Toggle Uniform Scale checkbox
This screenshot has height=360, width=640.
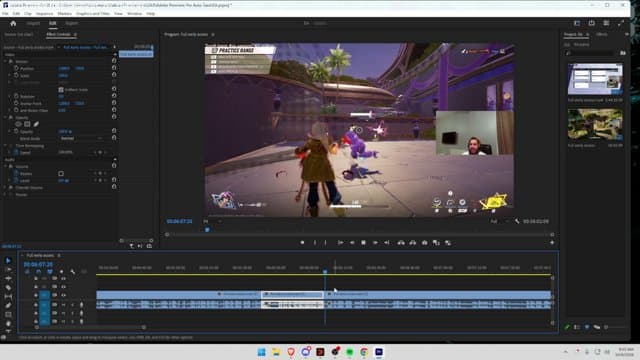[61, 89]
